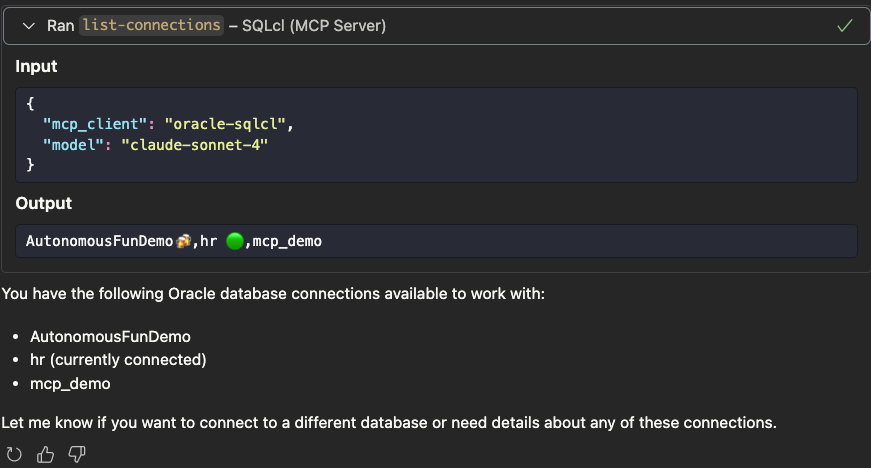Image resolution: width=871 pixels, height=468 pixels.
Task: Click the list-connections tool name badge
Action: (x=151, y=25)
